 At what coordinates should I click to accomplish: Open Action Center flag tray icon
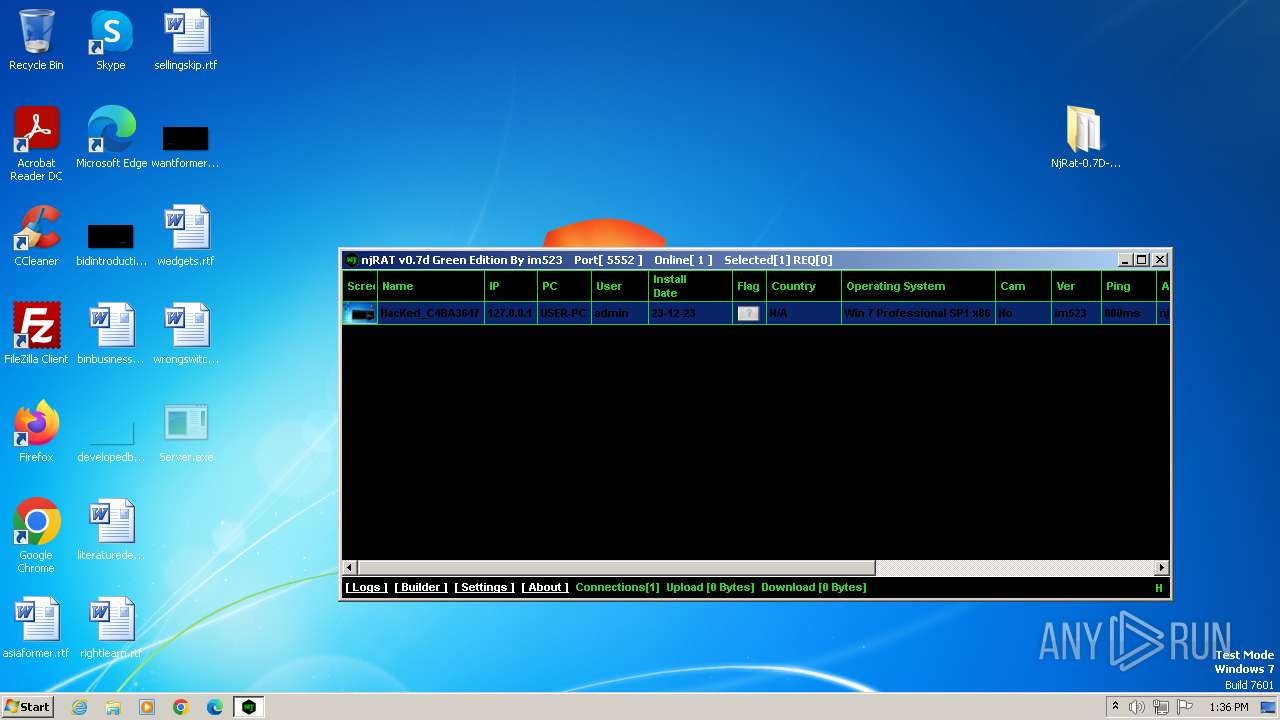pyautogui.click(x=1185, y=707)
